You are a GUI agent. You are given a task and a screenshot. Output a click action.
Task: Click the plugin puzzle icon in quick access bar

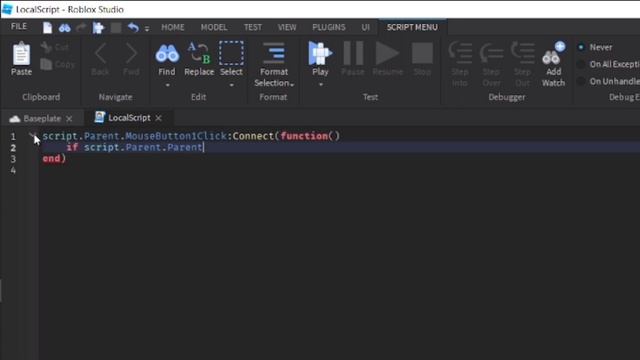98,28
